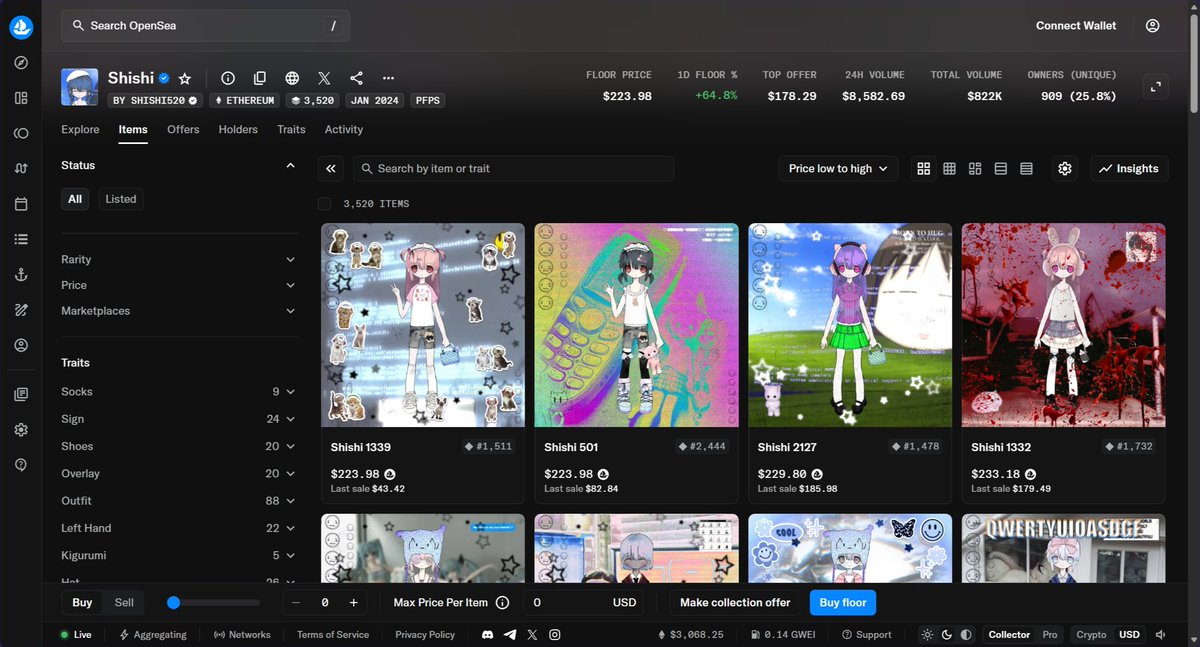Viewport: 1200px width, 647px height.
Task: Switch currency display to Crypto
Action: click(1091, 635)
